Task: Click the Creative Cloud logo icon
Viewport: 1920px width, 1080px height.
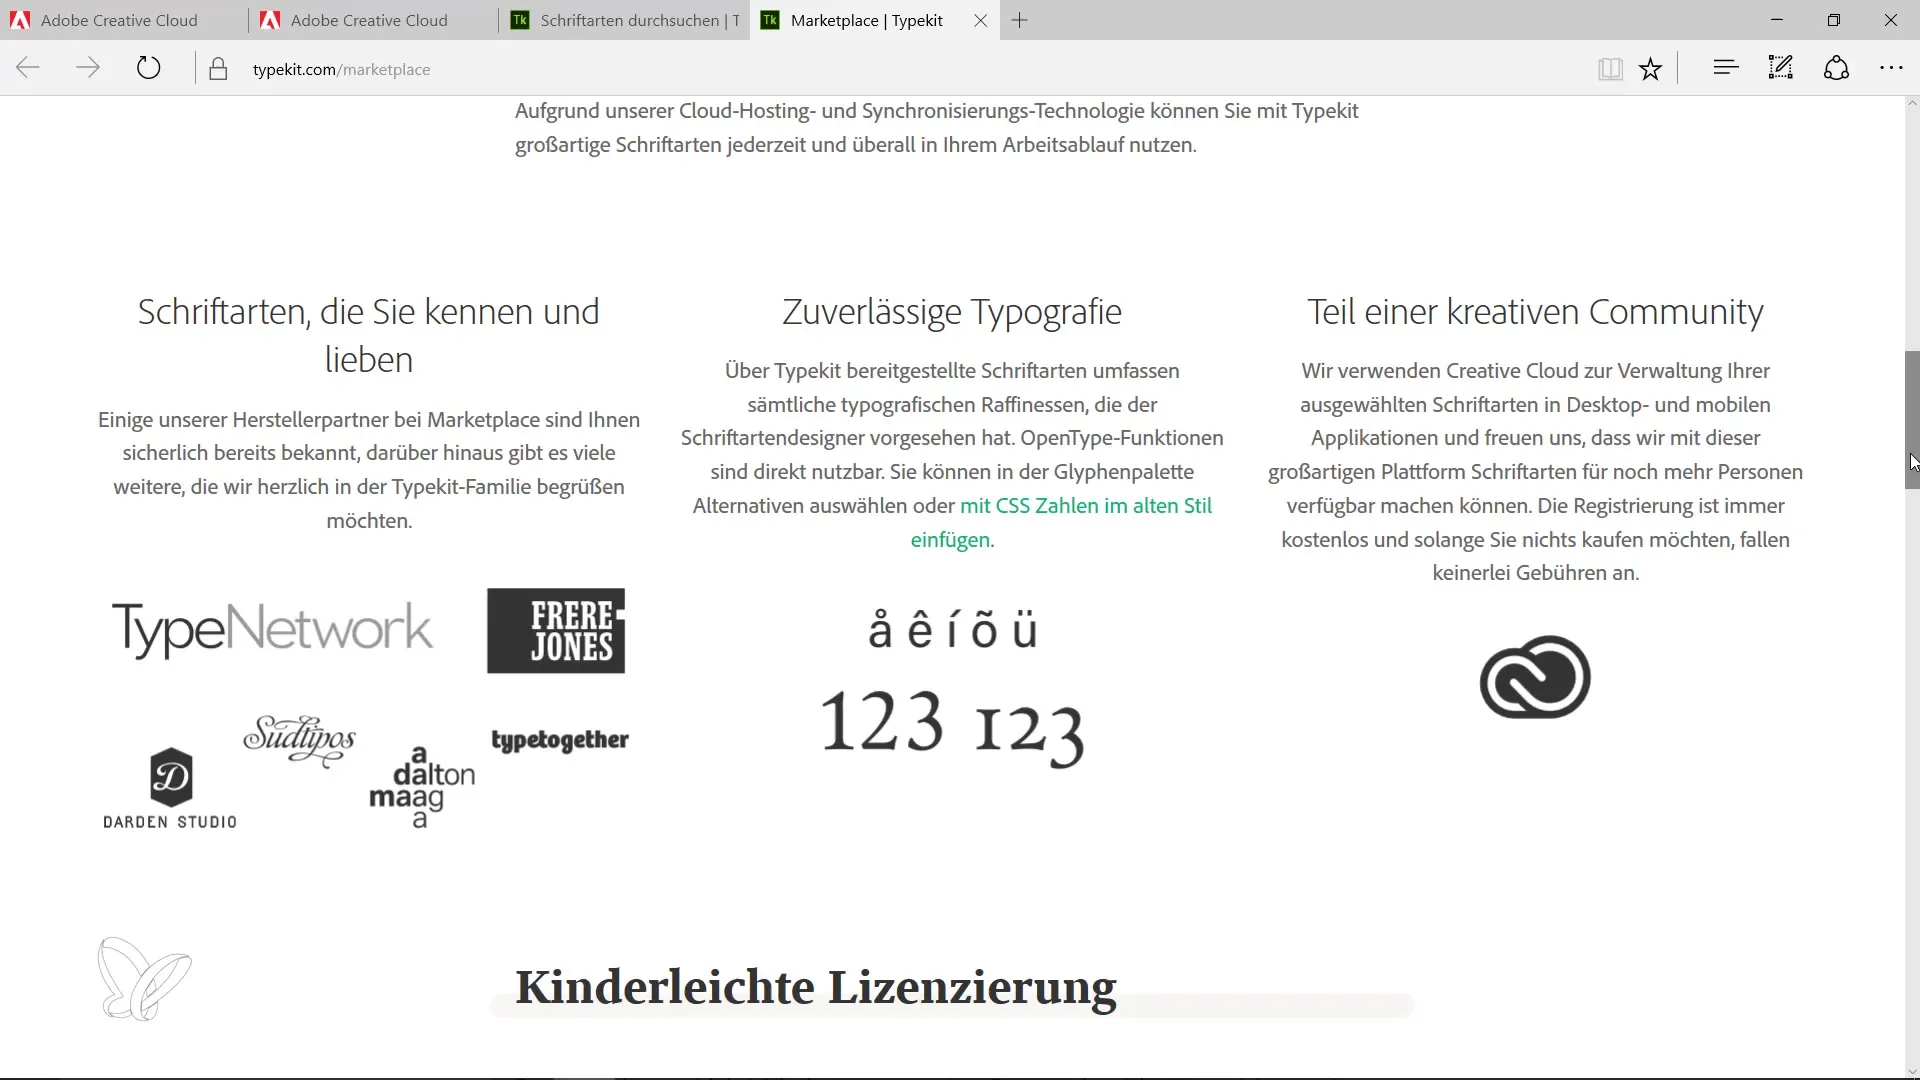Action: [1535, 677]
